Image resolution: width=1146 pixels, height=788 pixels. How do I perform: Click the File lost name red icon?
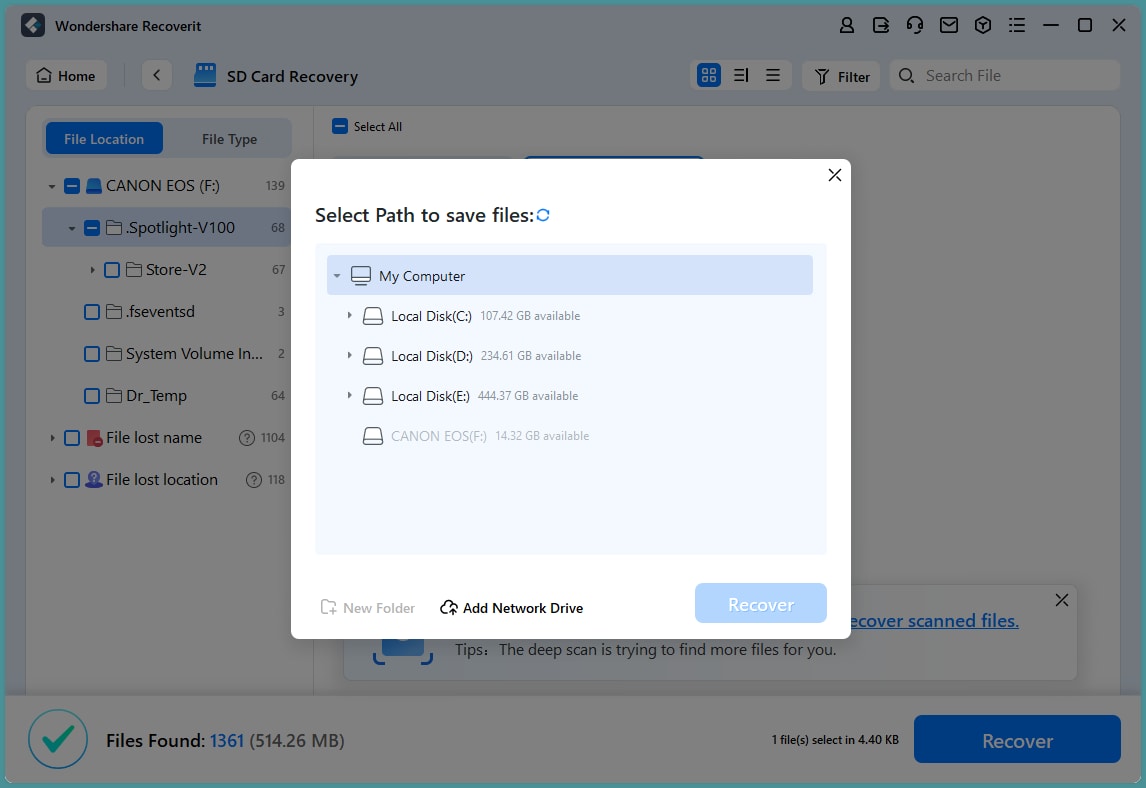[94, 438]
